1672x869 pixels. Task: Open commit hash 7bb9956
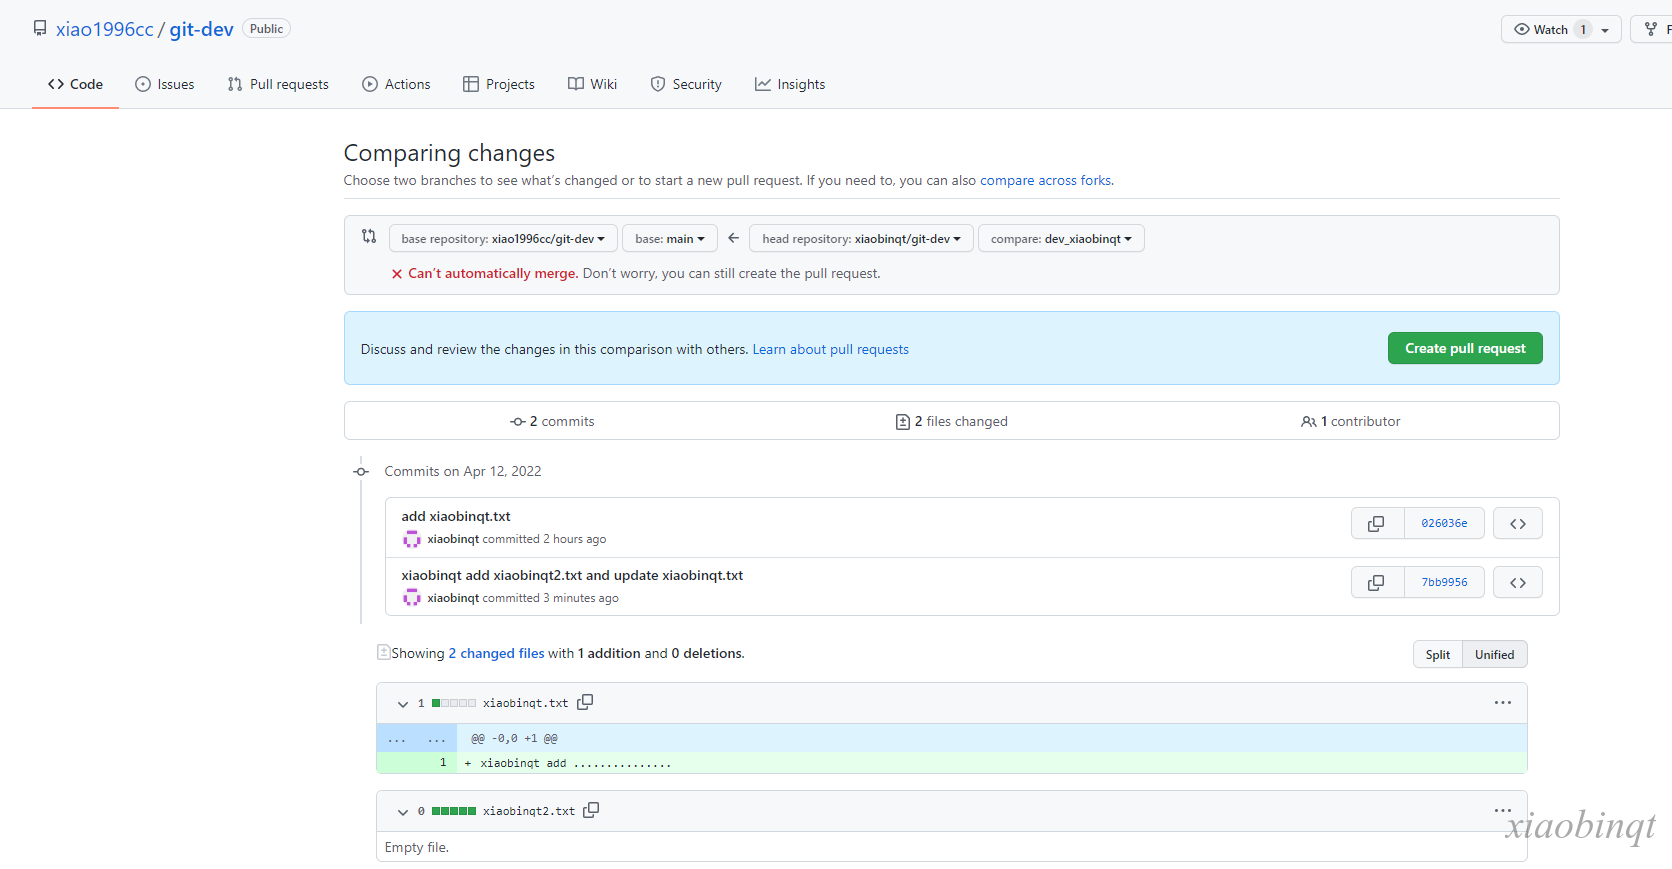click(x=1444, y=582)
